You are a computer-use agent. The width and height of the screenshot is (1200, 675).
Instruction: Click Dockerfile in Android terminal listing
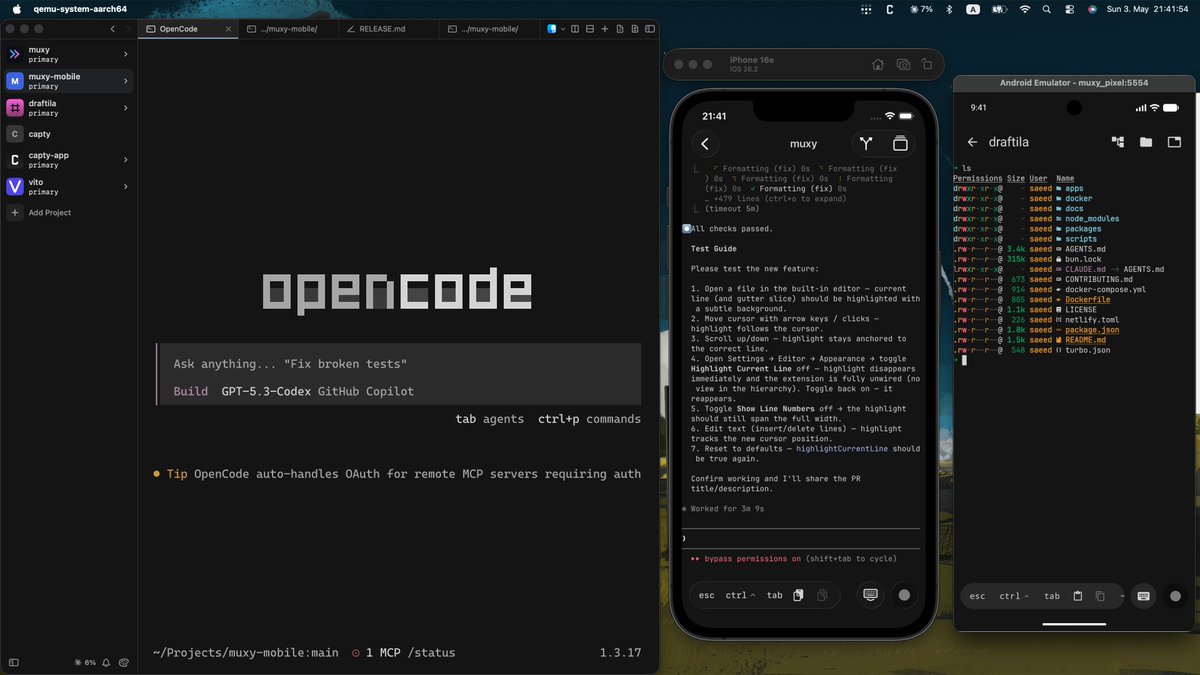(x=1088, y=299)
